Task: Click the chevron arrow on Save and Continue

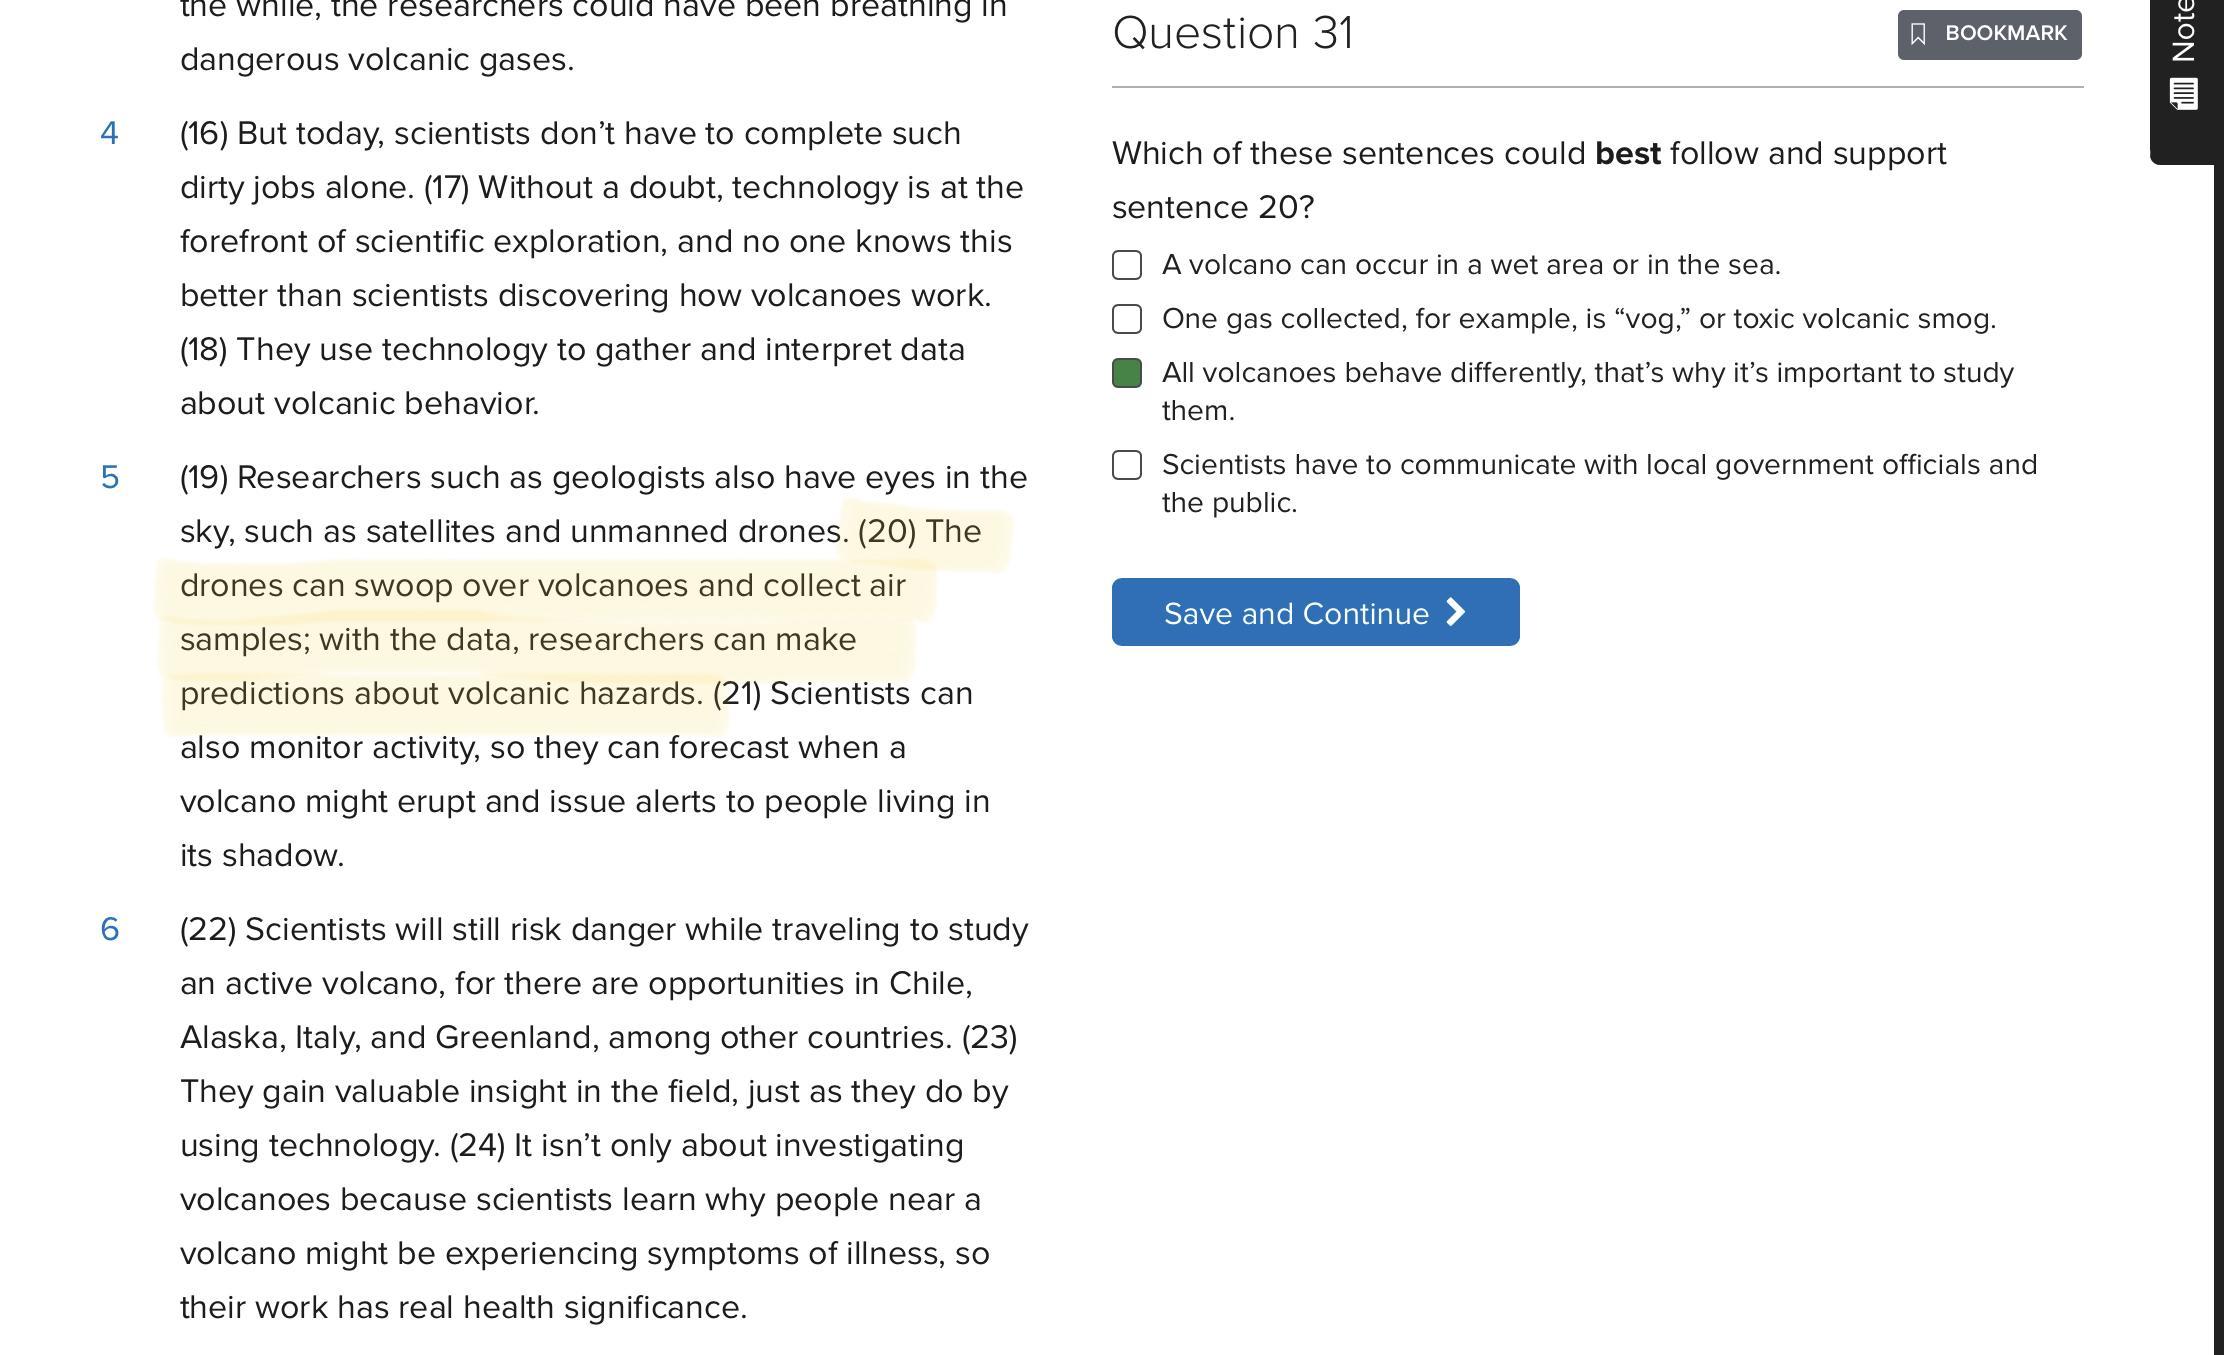Action: pyautogui.click(x=1456, y=612)
